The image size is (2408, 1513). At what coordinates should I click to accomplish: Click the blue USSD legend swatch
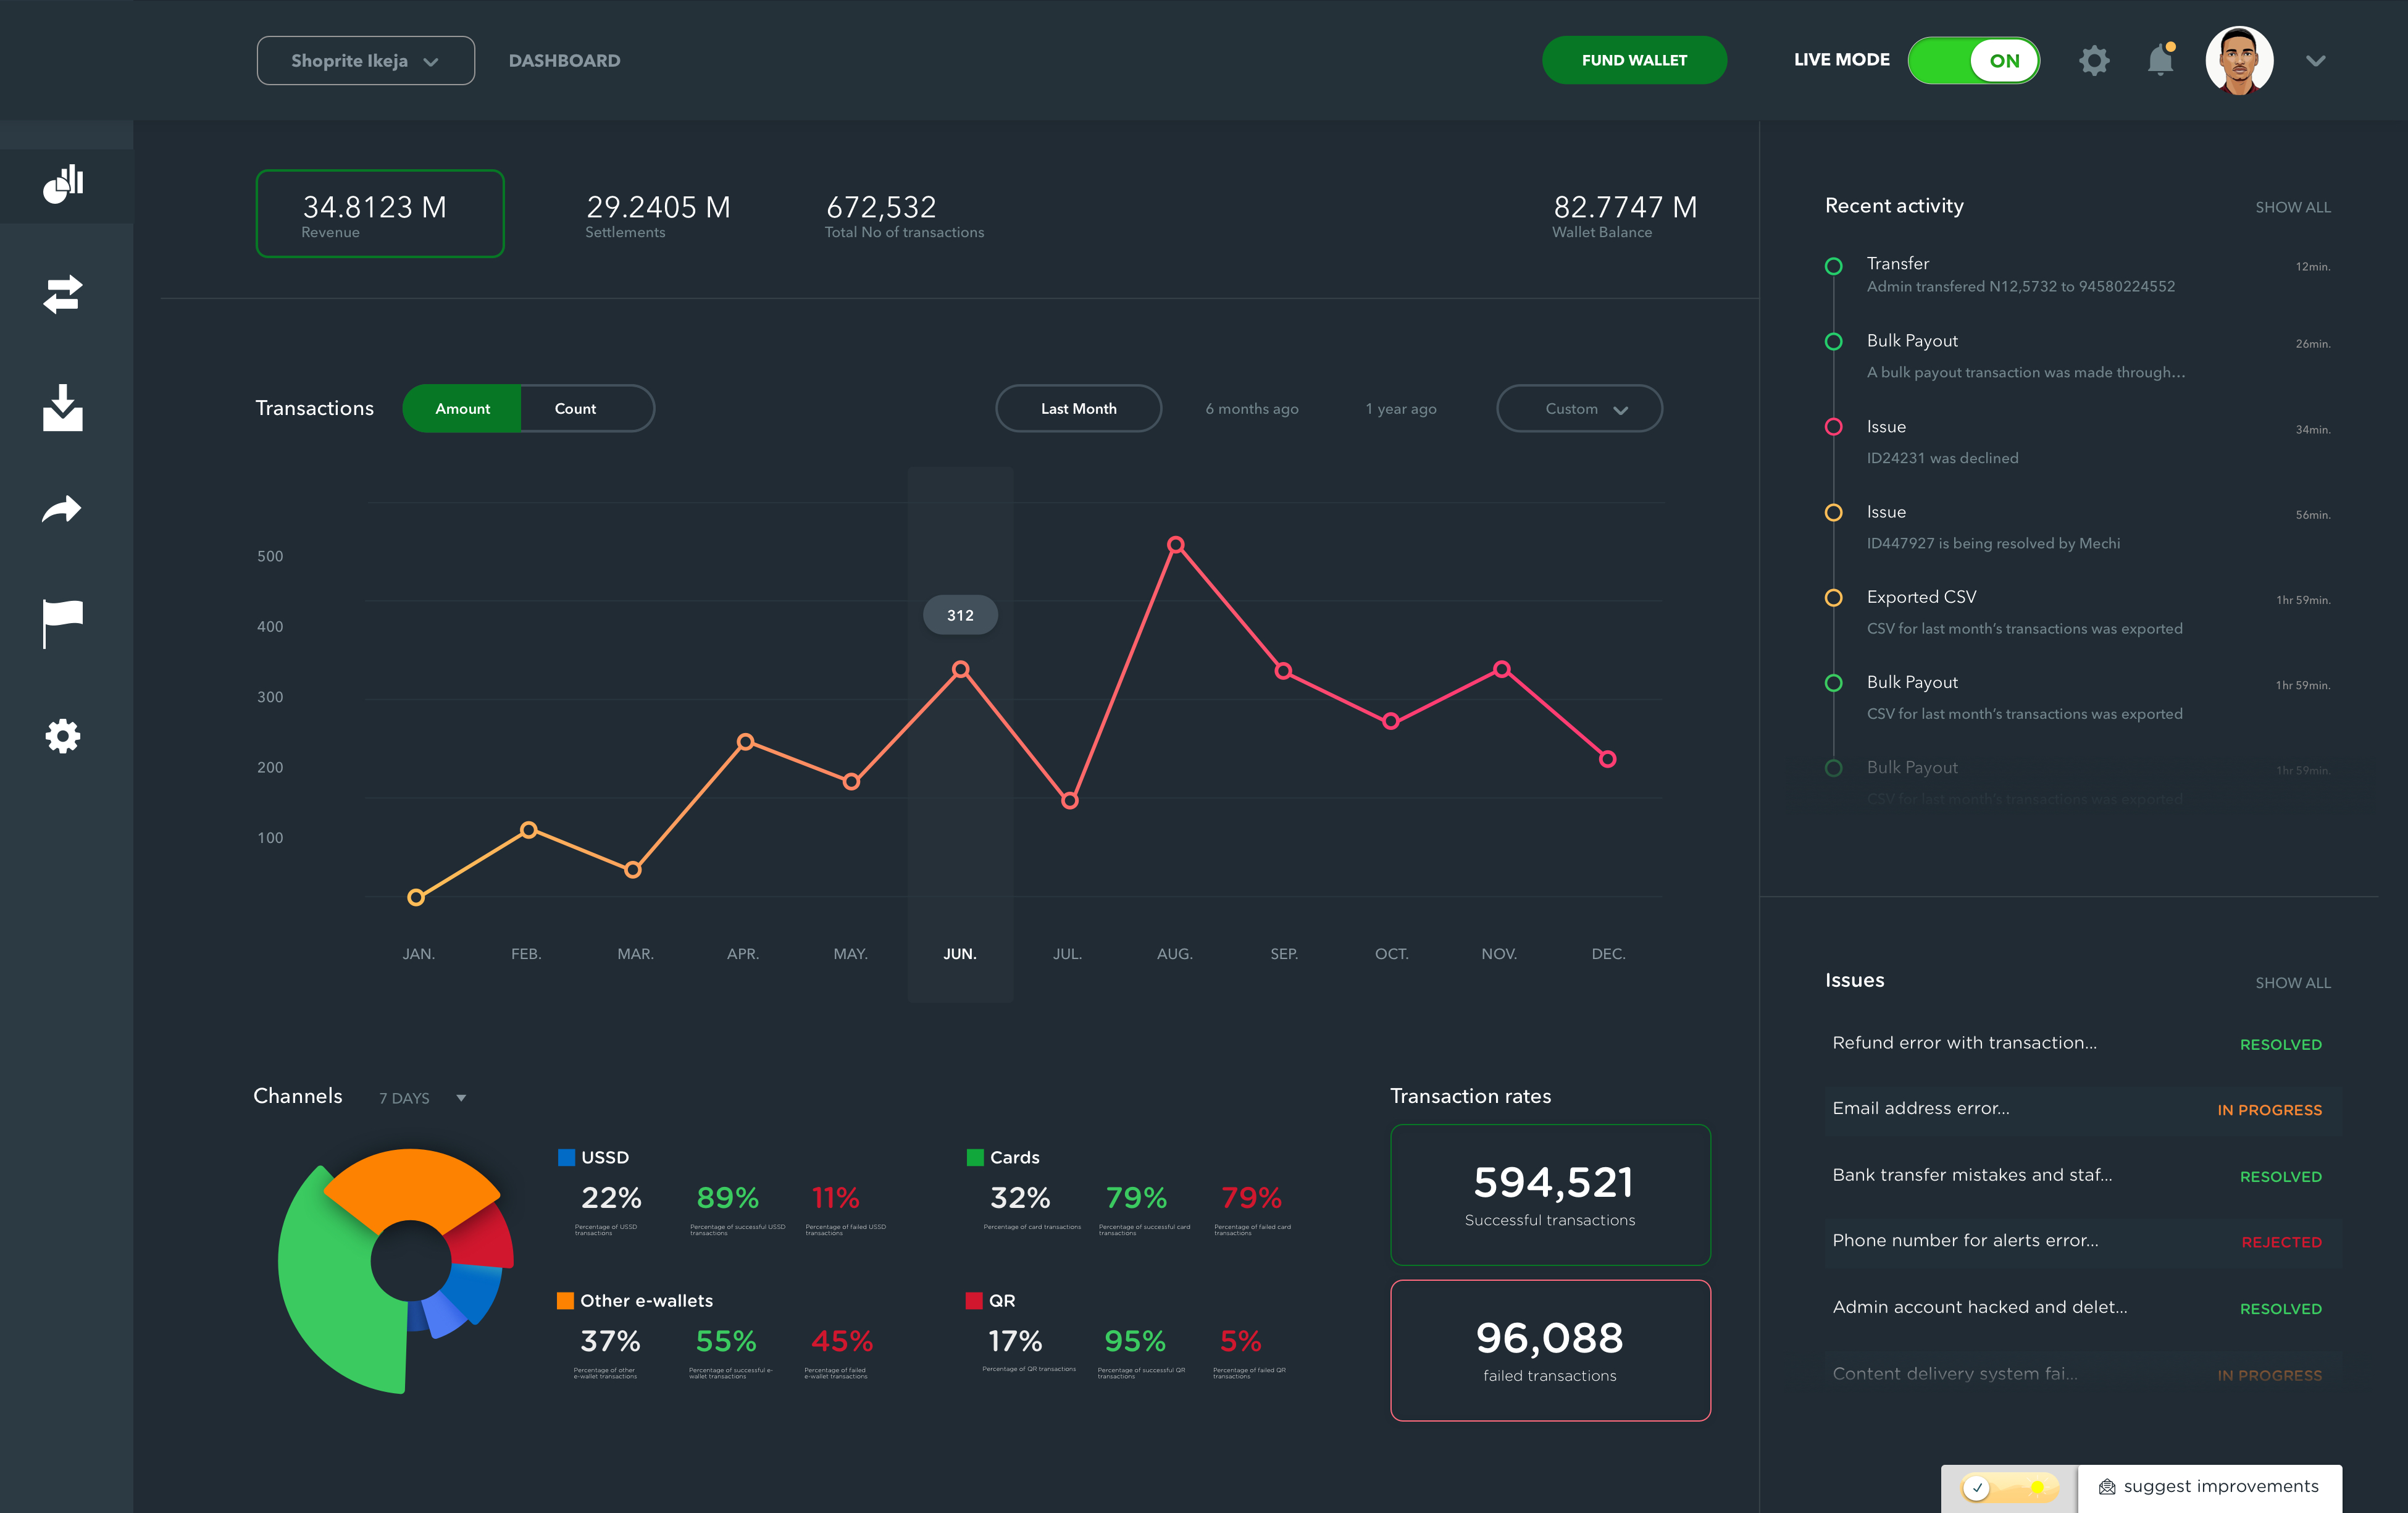point(566,1157)
